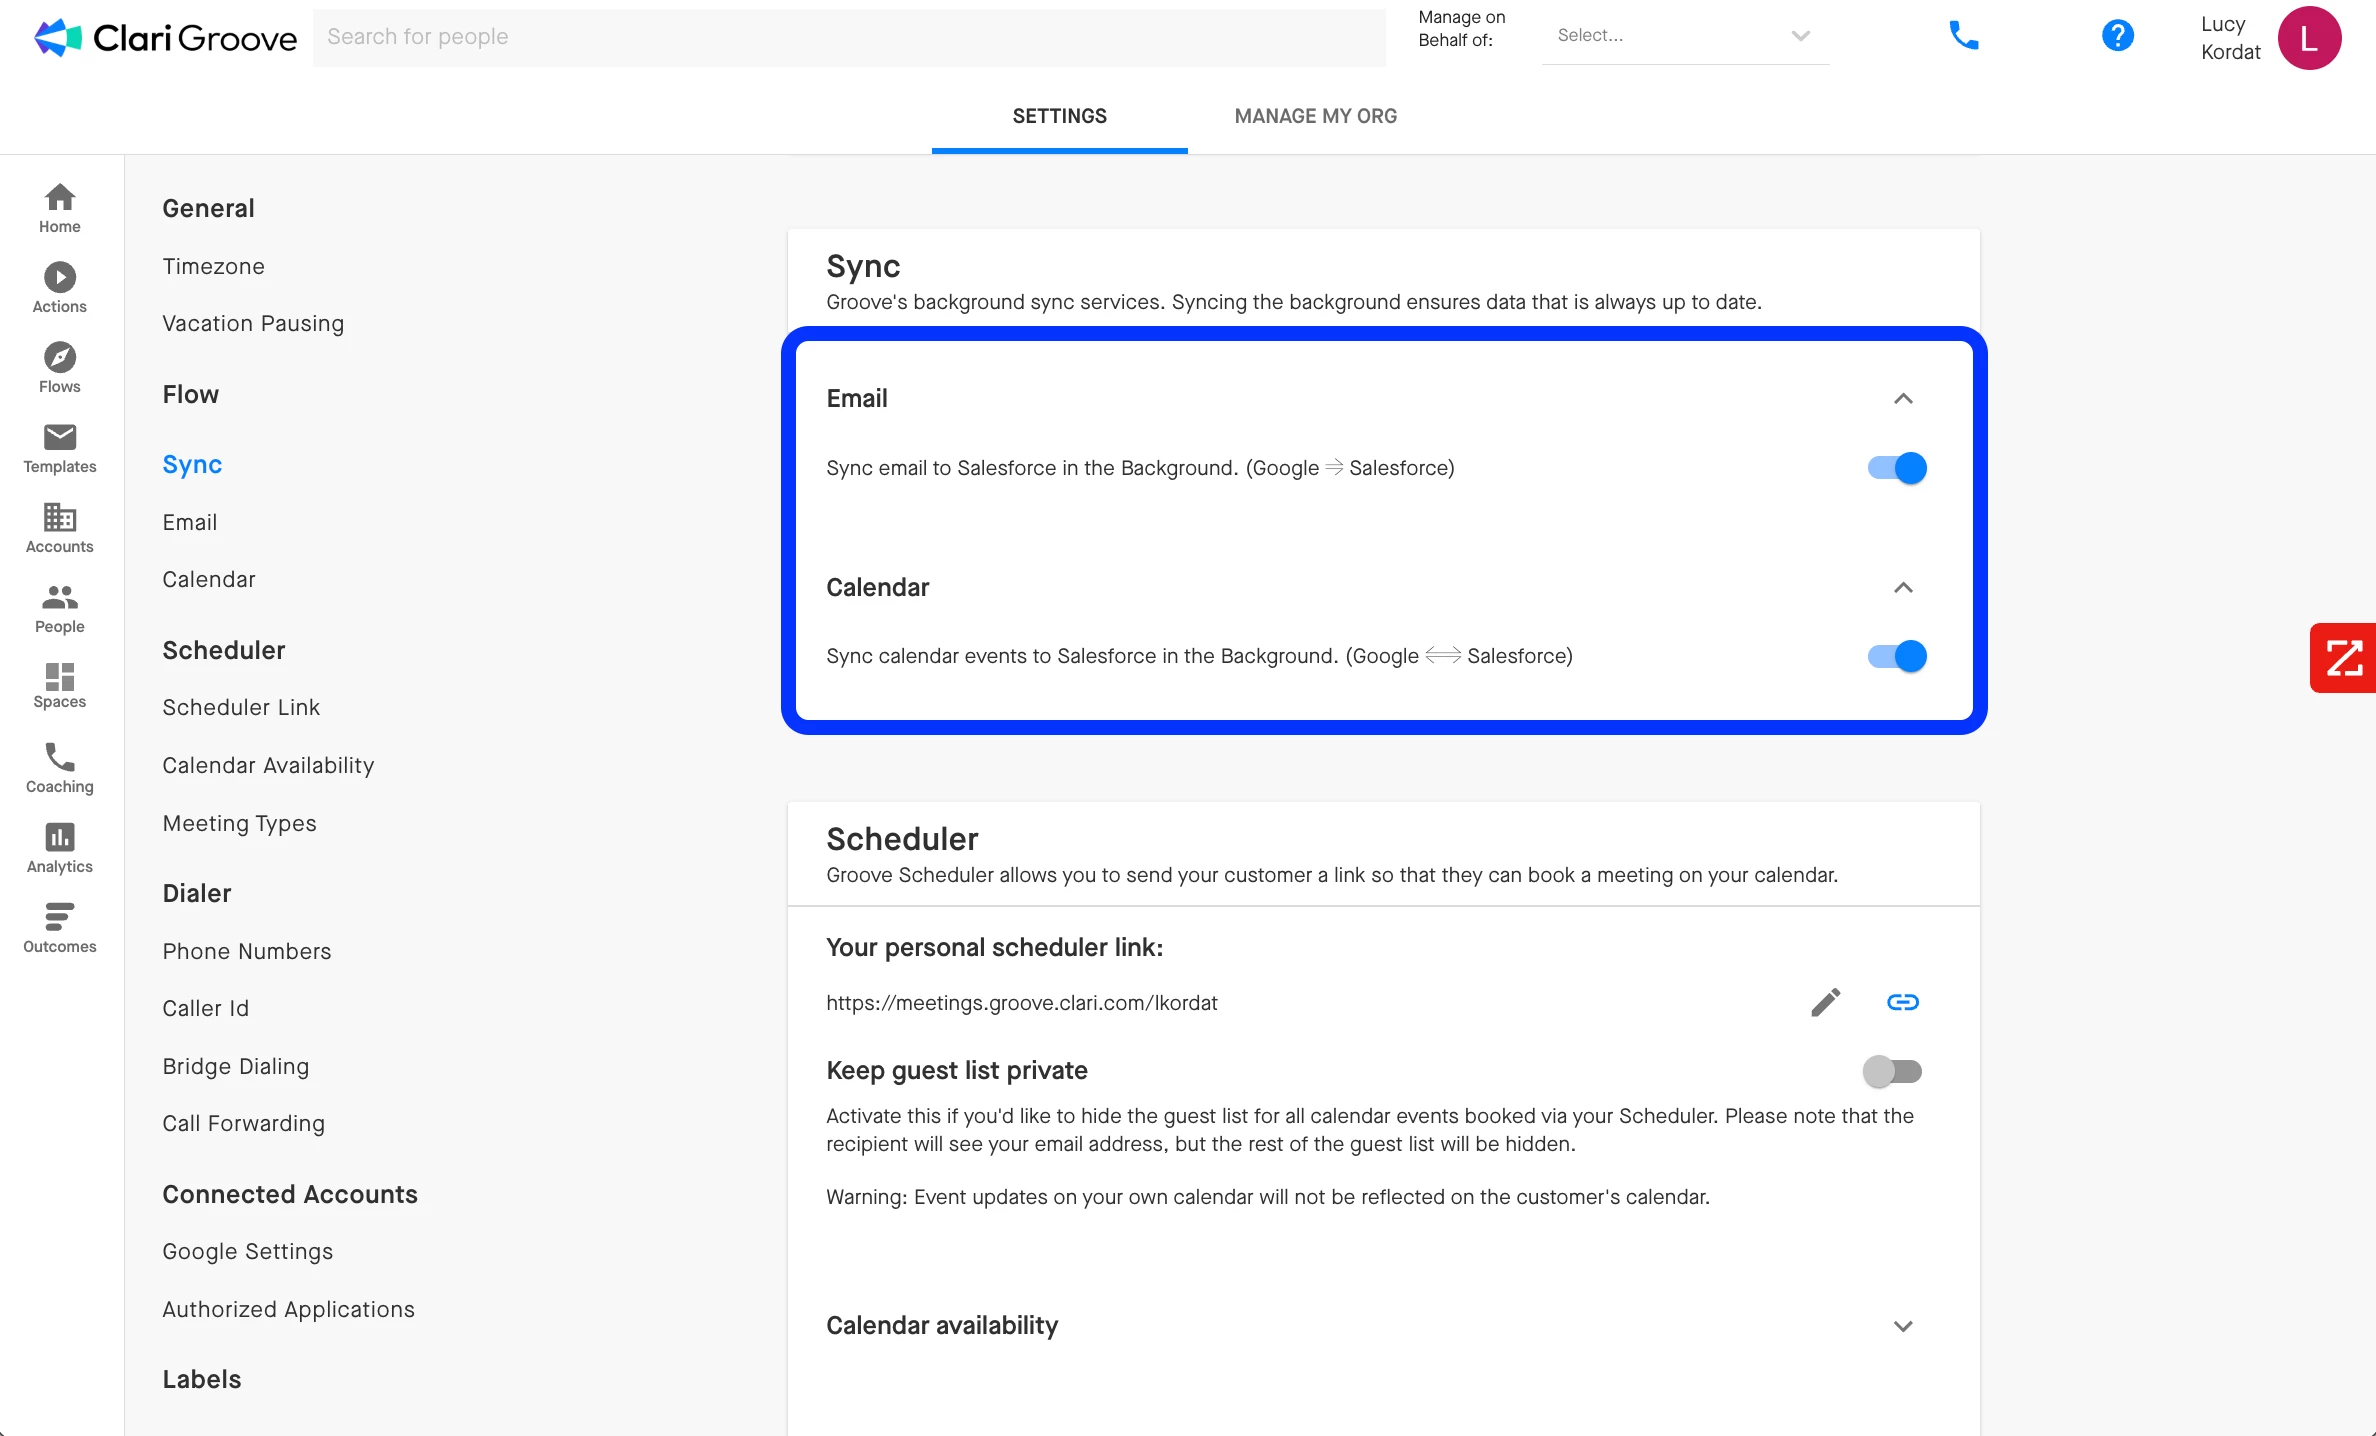
Task: Switch to the MANAGE MY ORG tab
Action: pos(1315,116)
